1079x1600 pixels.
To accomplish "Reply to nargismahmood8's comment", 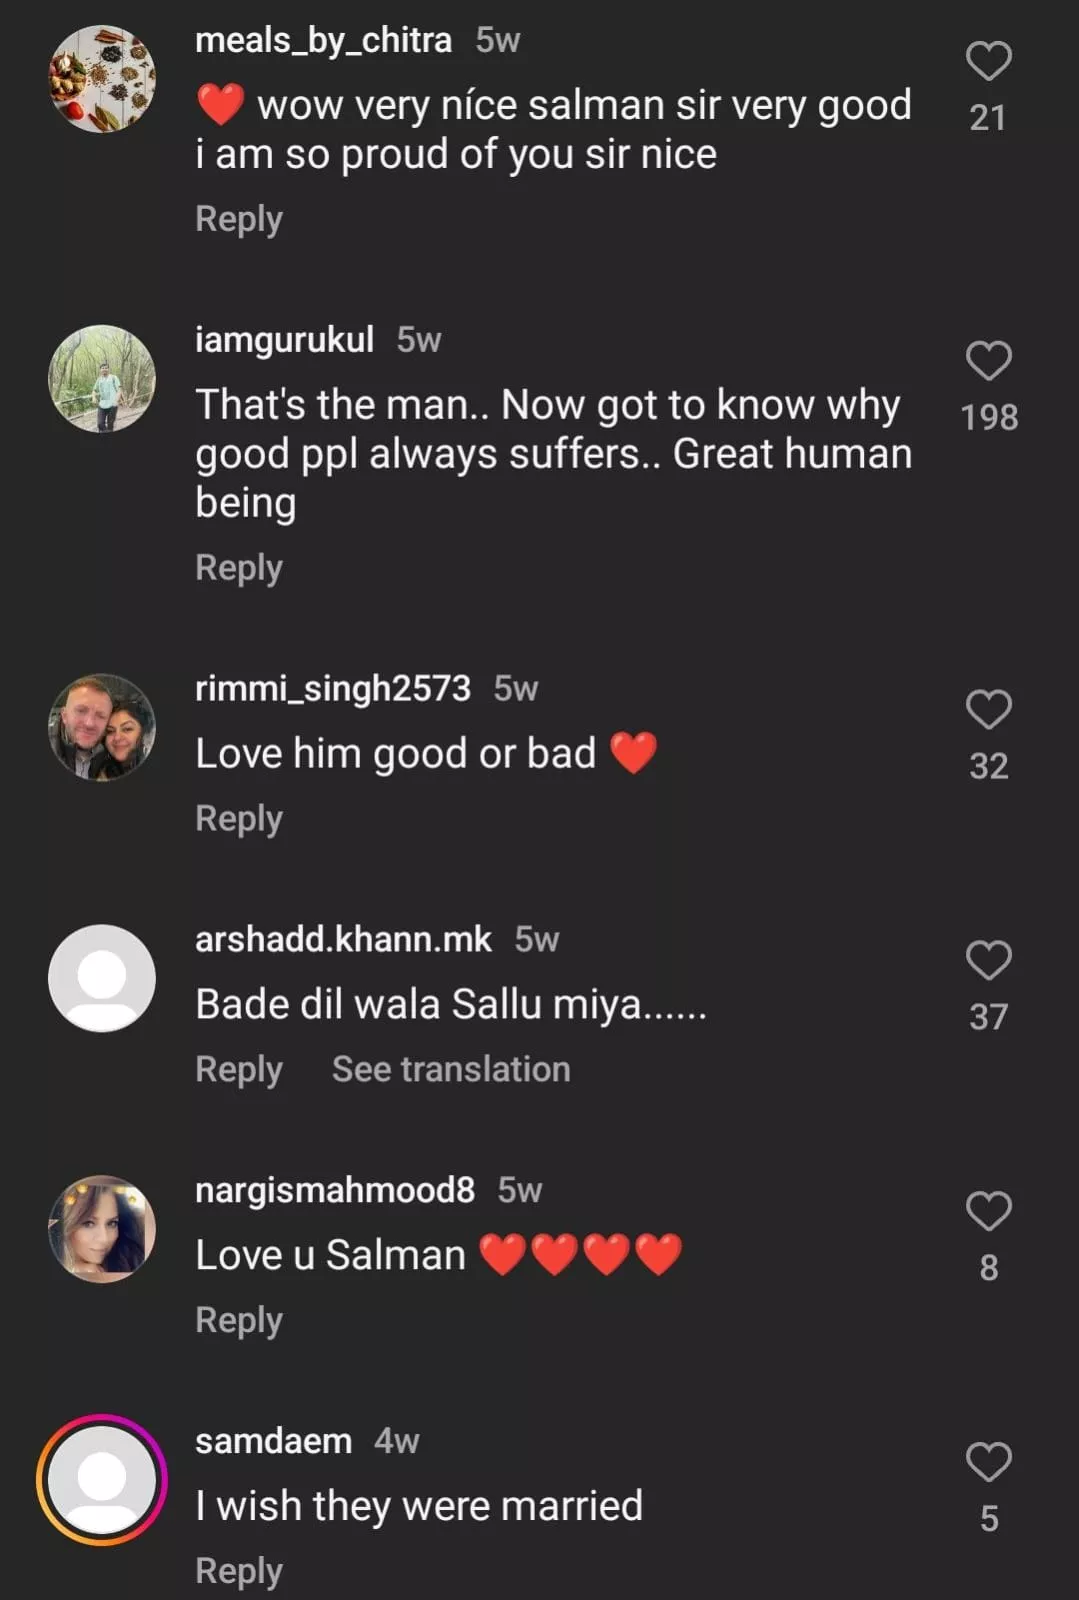I will point(239,1321).
